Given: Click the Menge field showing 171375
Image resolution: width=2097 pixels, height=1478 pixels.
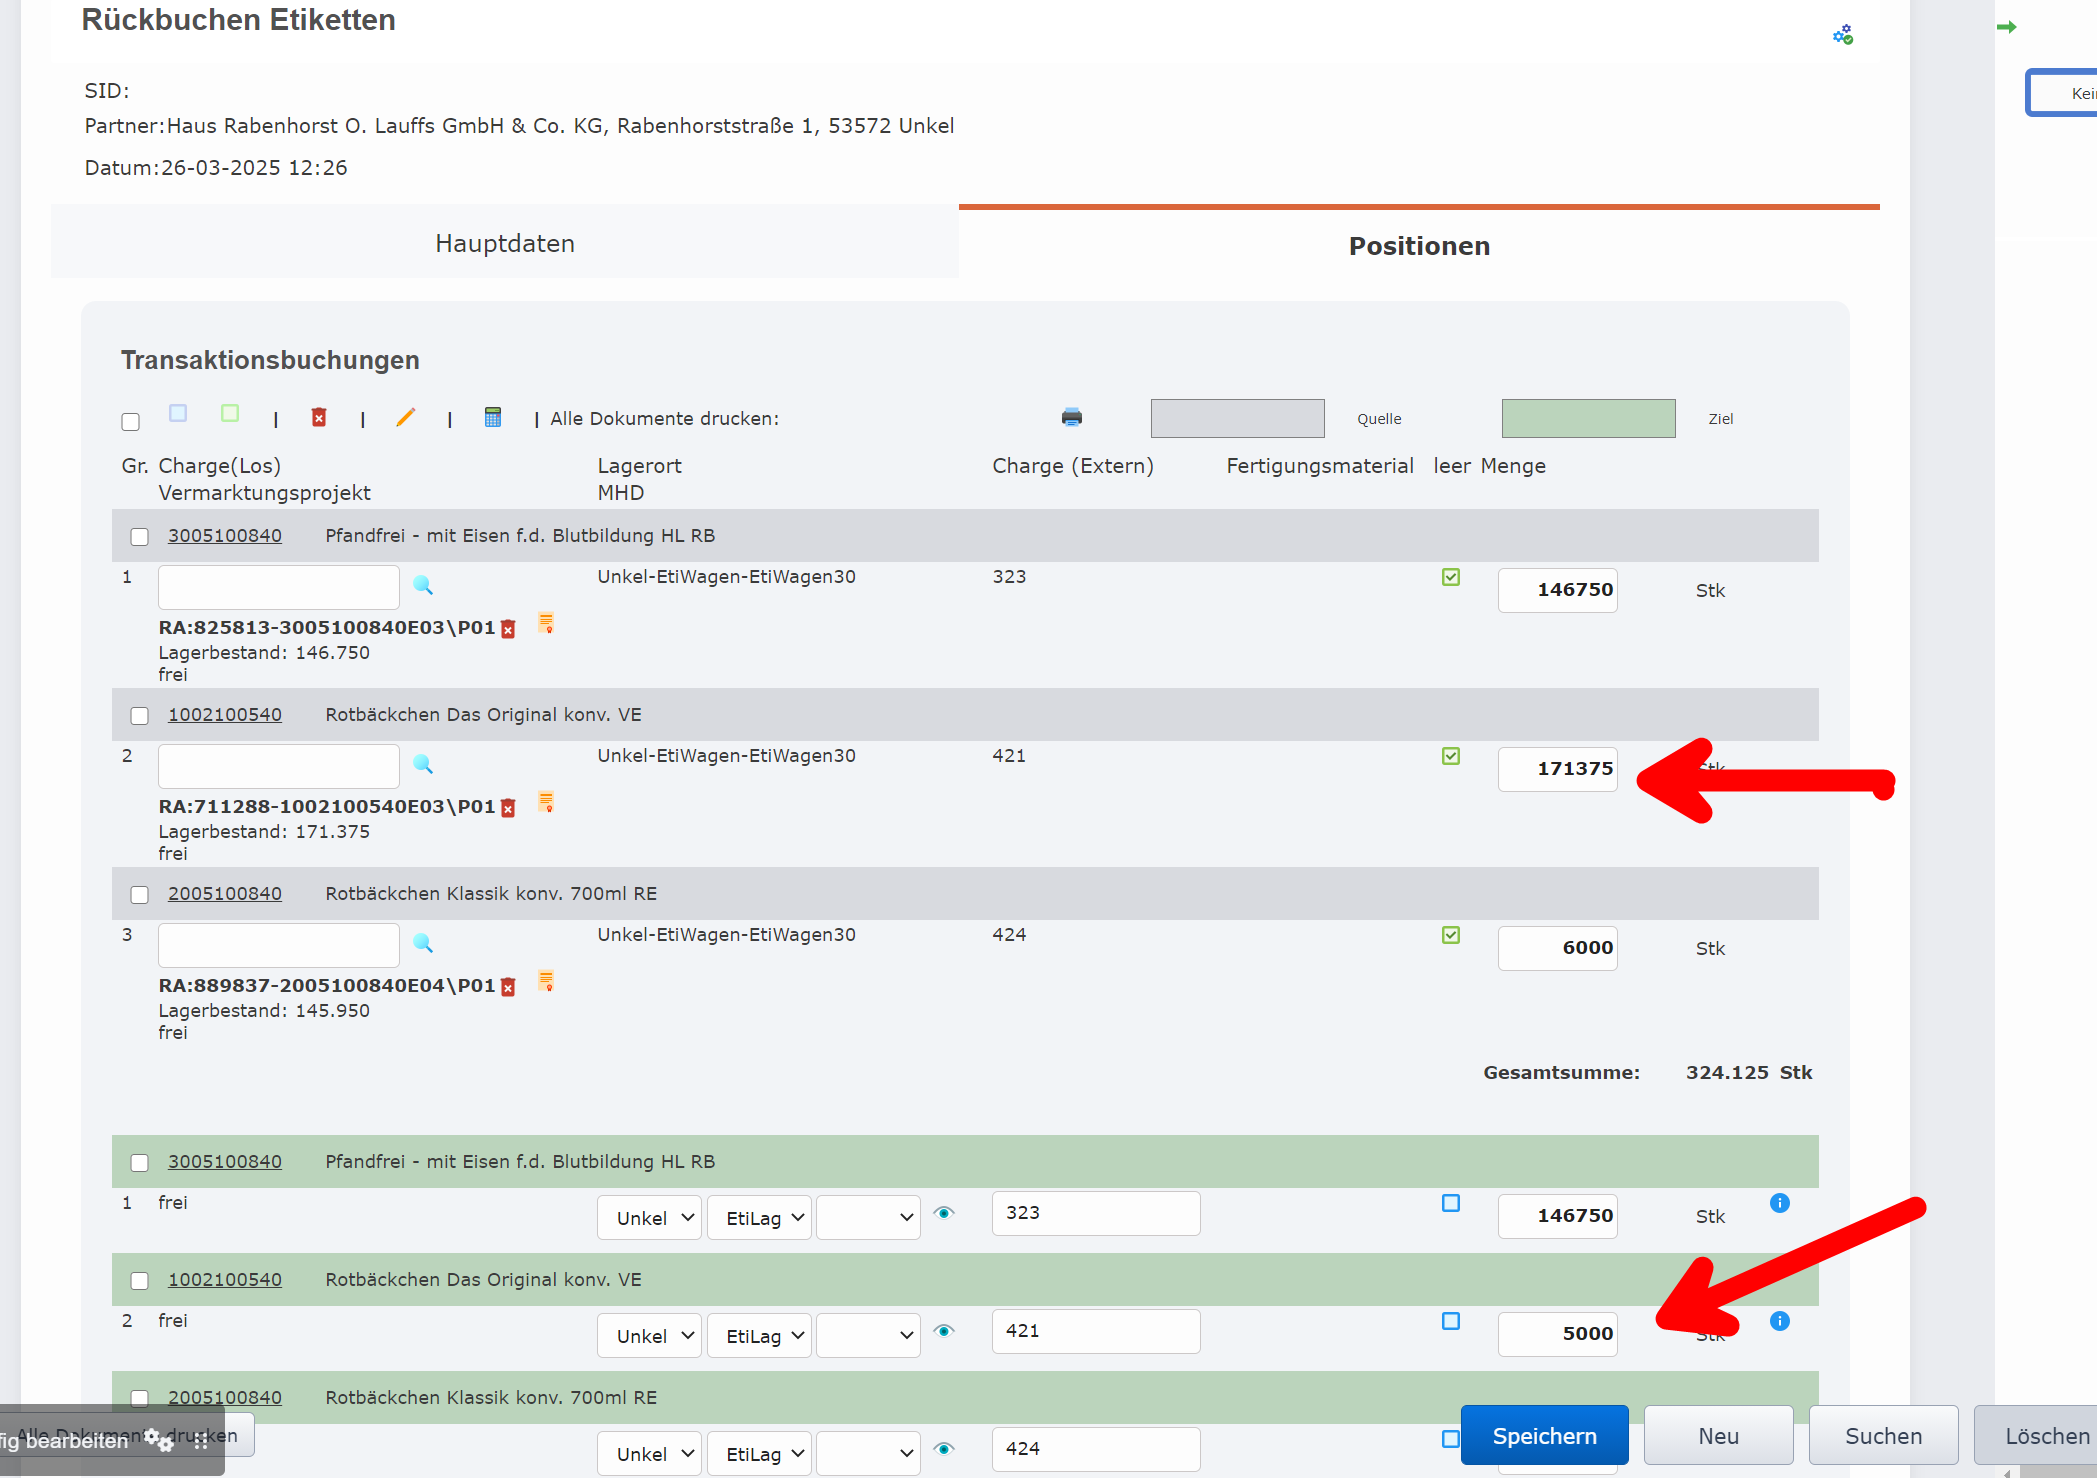Looking at the screenshot, I should pos(1557,769).
